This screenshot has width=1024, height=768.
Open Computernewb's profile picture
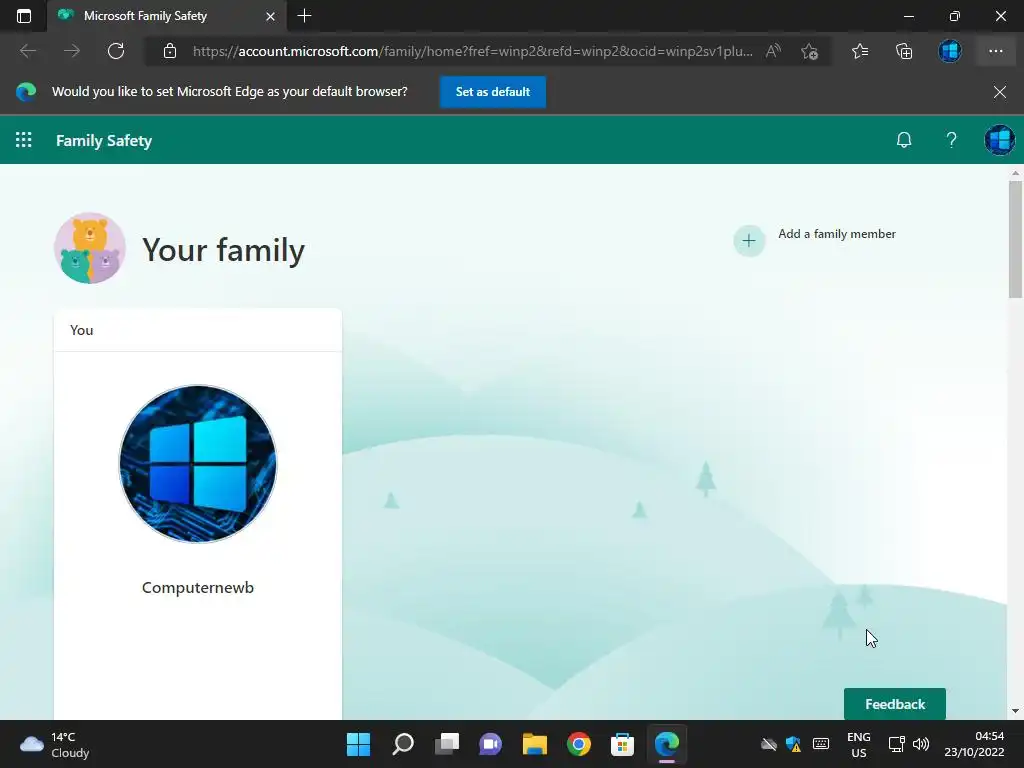[x=198, y=464]
